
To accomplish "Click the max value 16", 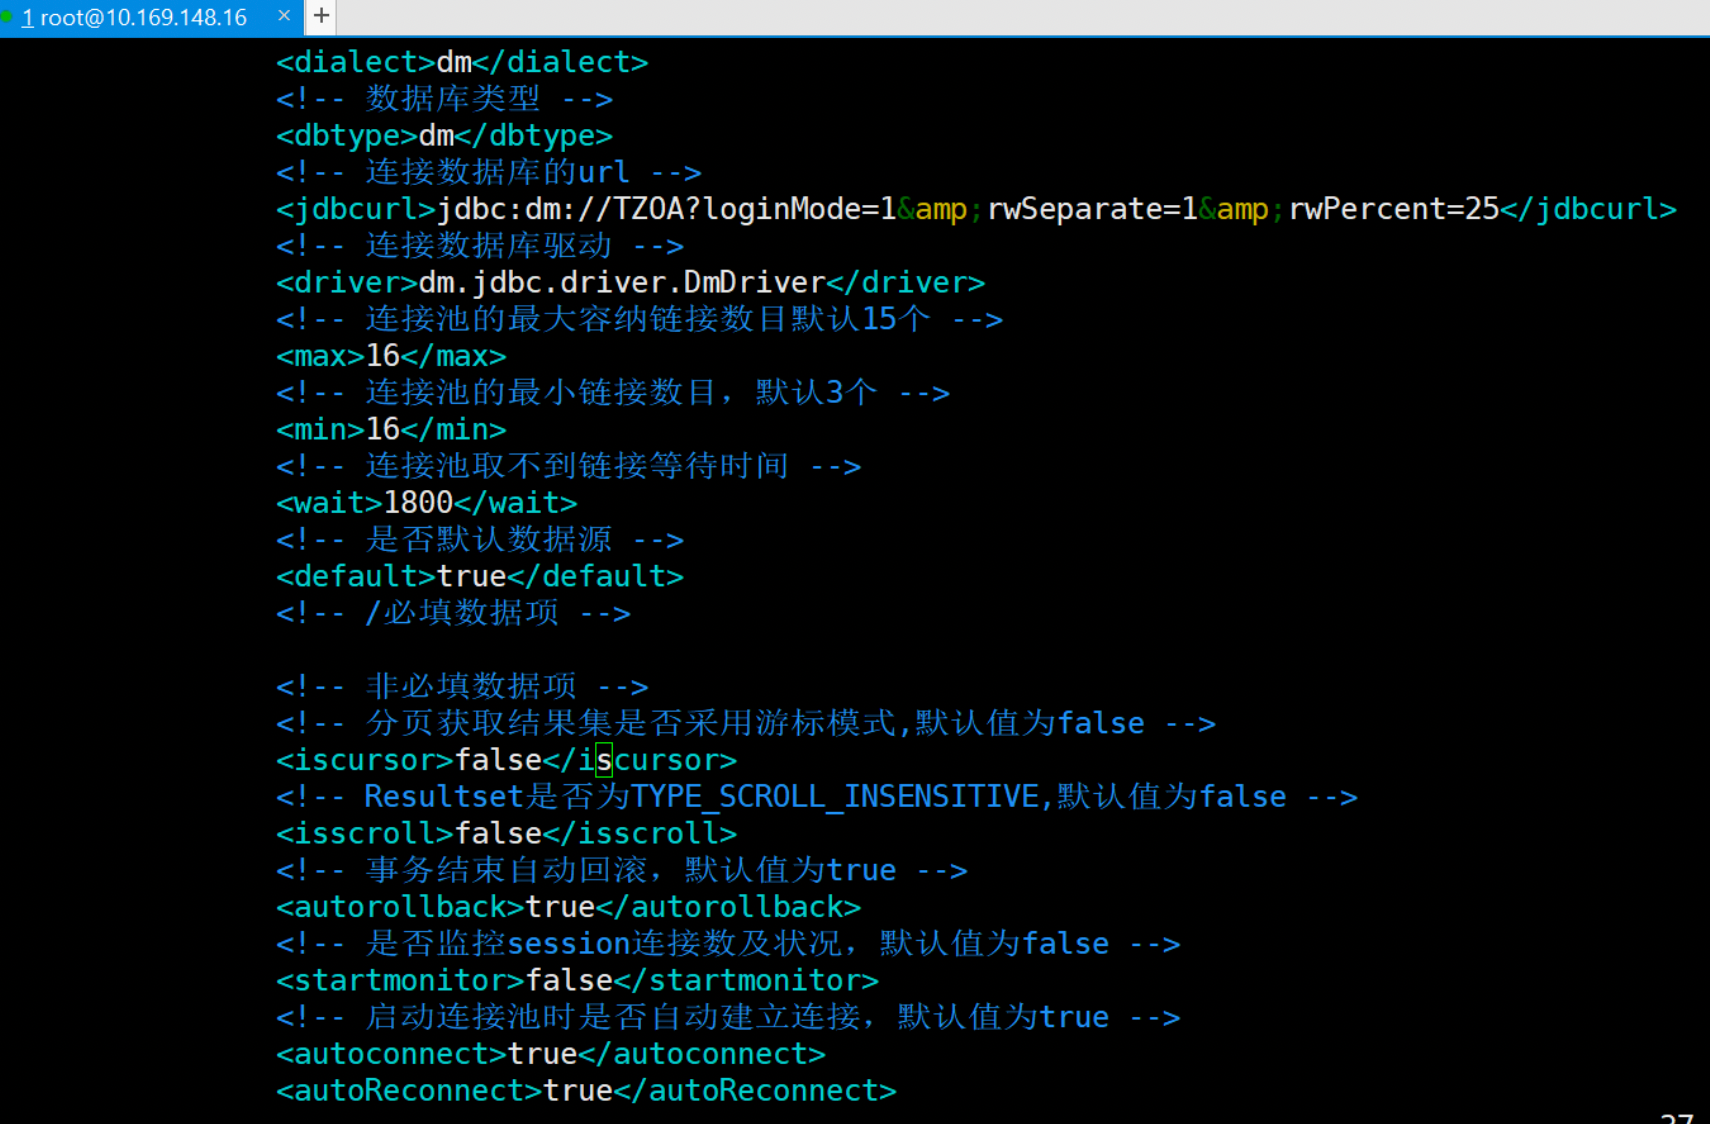I will [383, 355].
